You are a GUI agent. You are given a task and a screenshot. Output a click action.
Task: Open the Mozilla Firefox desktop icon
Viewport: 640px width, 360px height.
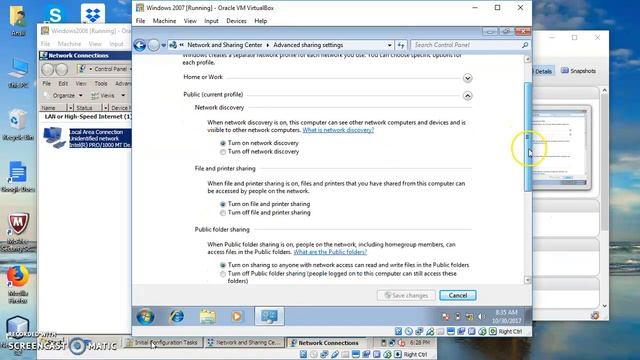(18, 284)
